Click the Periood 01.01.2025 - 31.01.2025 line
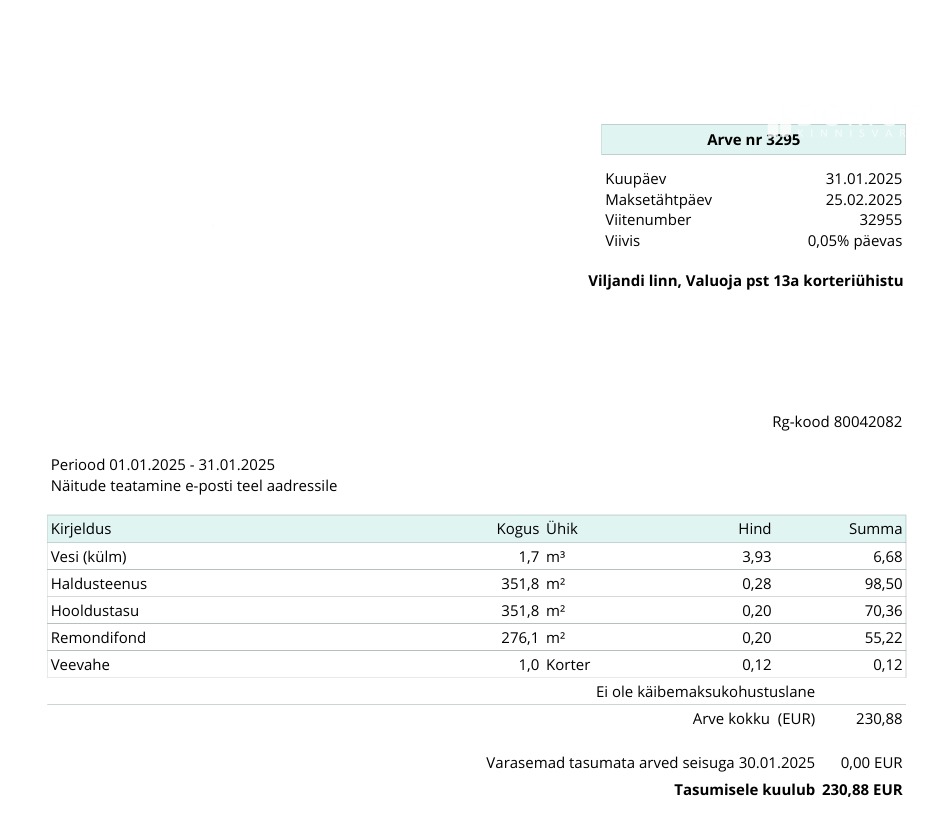The height and width of the screenshot is (815, 937). (163, 465)
